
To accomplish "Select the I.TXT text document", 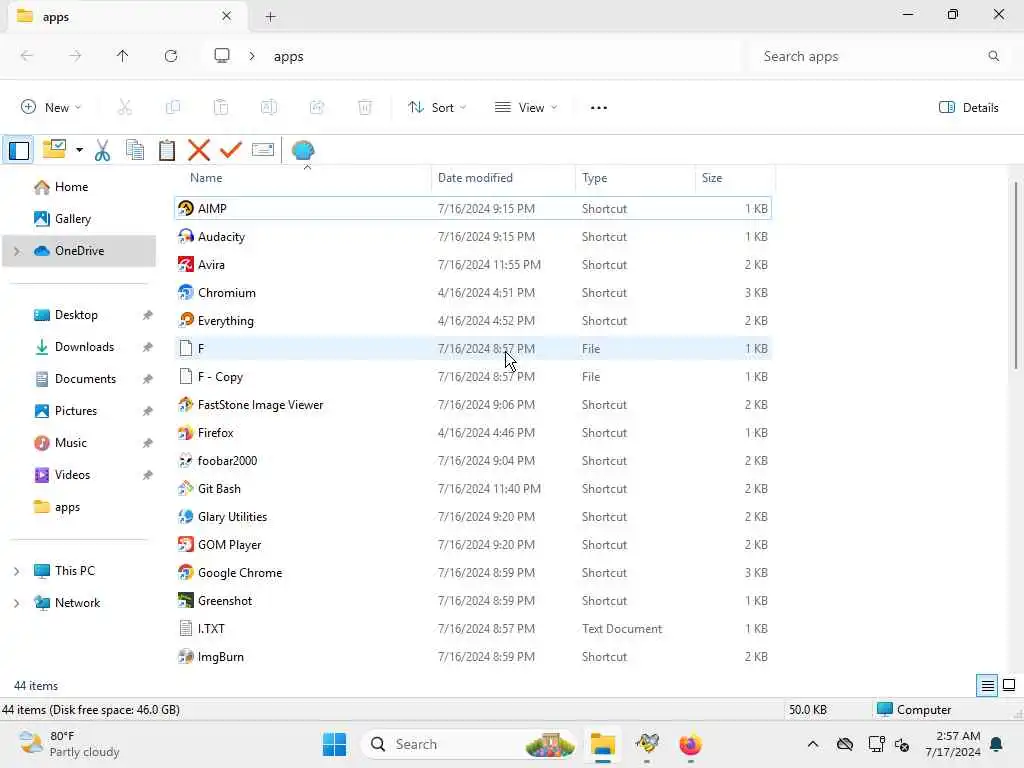I will pos(473,629).
